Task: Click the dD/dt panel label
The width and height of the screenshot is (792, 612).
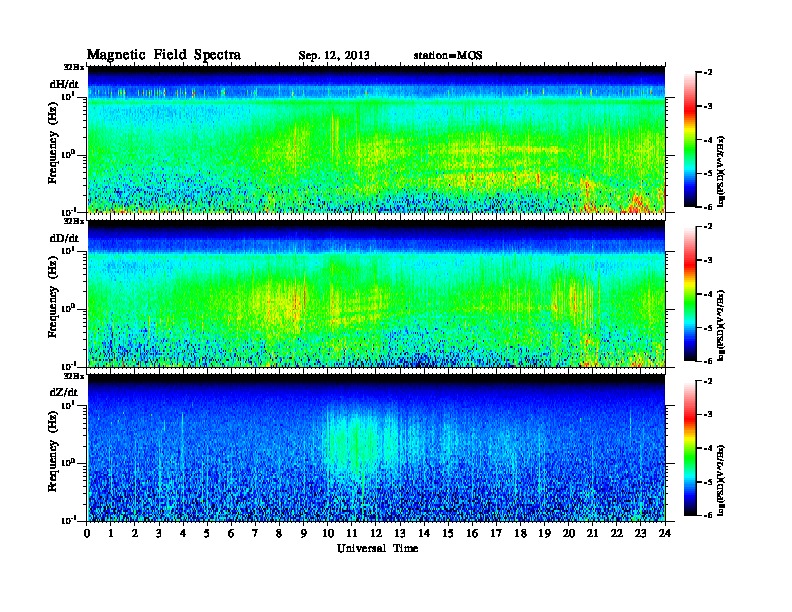Action: (x=64, y=238)
